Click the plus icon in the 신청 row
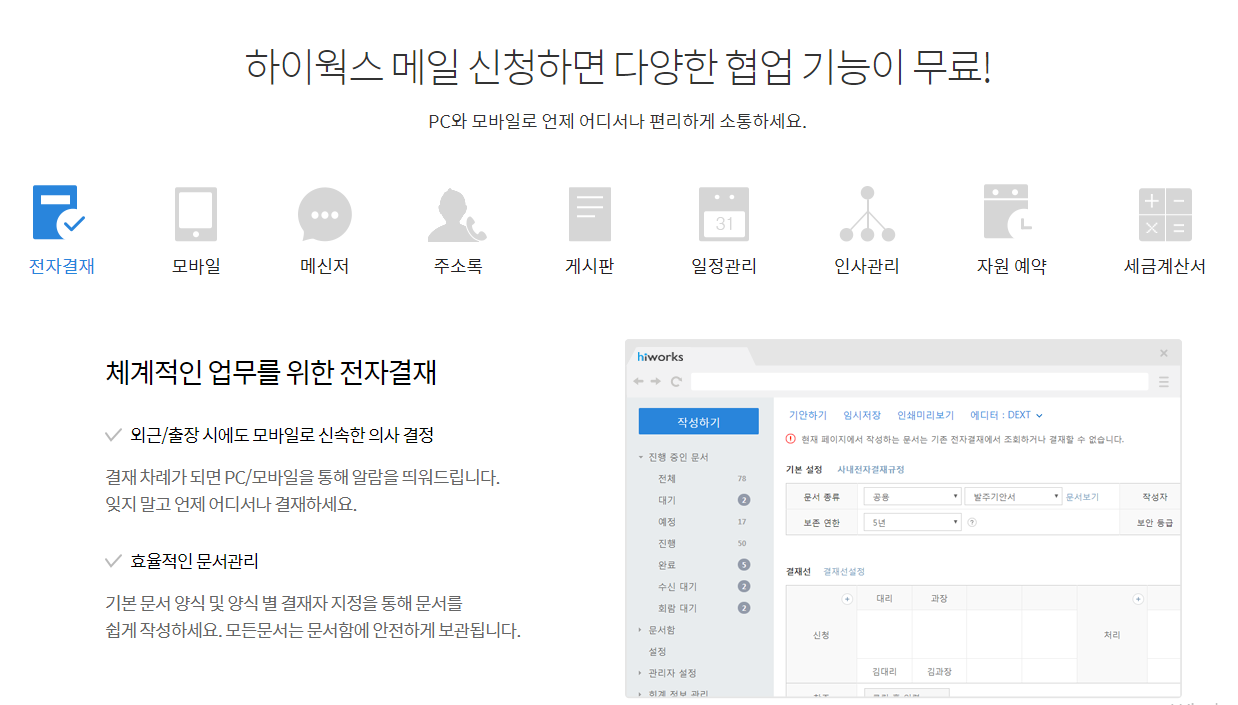The height and width of the screenshot is (705, 1238). click(x=847, y=599)
